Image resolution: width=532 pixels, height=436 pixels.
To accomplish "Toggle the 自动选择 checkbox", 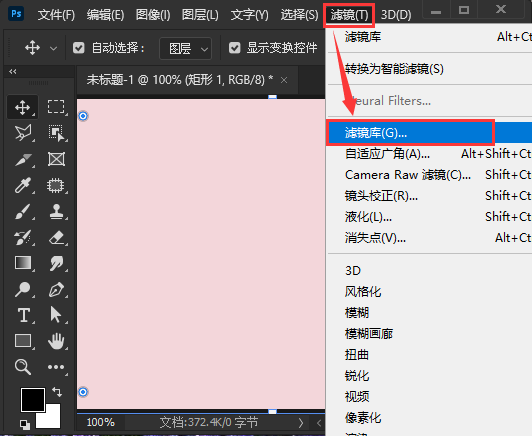I will click(79, 48).
